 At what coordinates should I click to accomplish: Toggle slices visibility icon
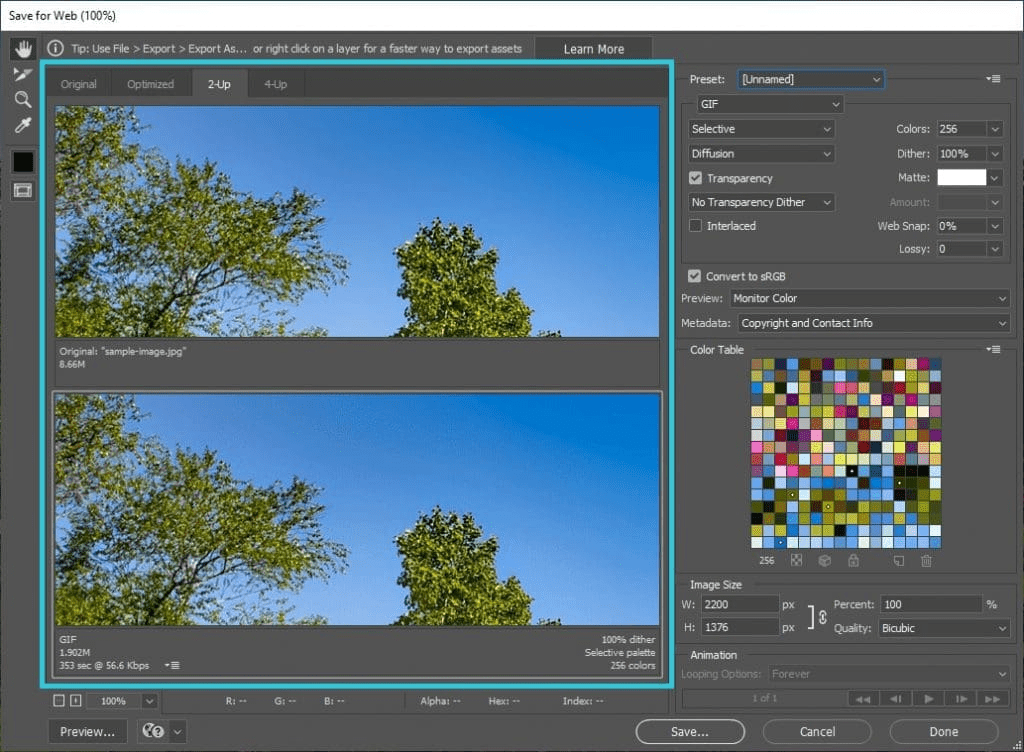(x=23, y=191)
